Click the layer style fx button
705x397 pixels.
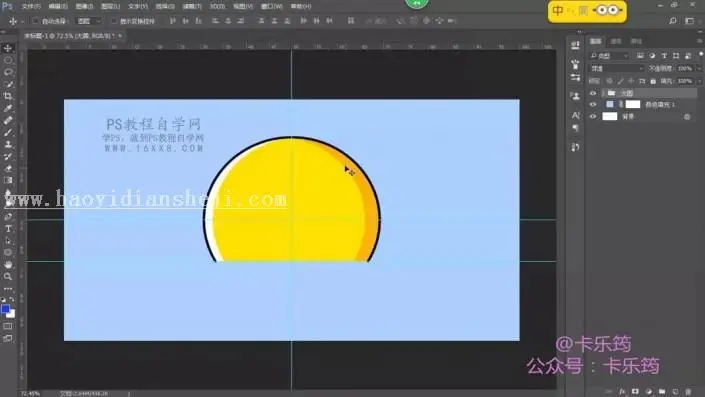coord(622,392)
